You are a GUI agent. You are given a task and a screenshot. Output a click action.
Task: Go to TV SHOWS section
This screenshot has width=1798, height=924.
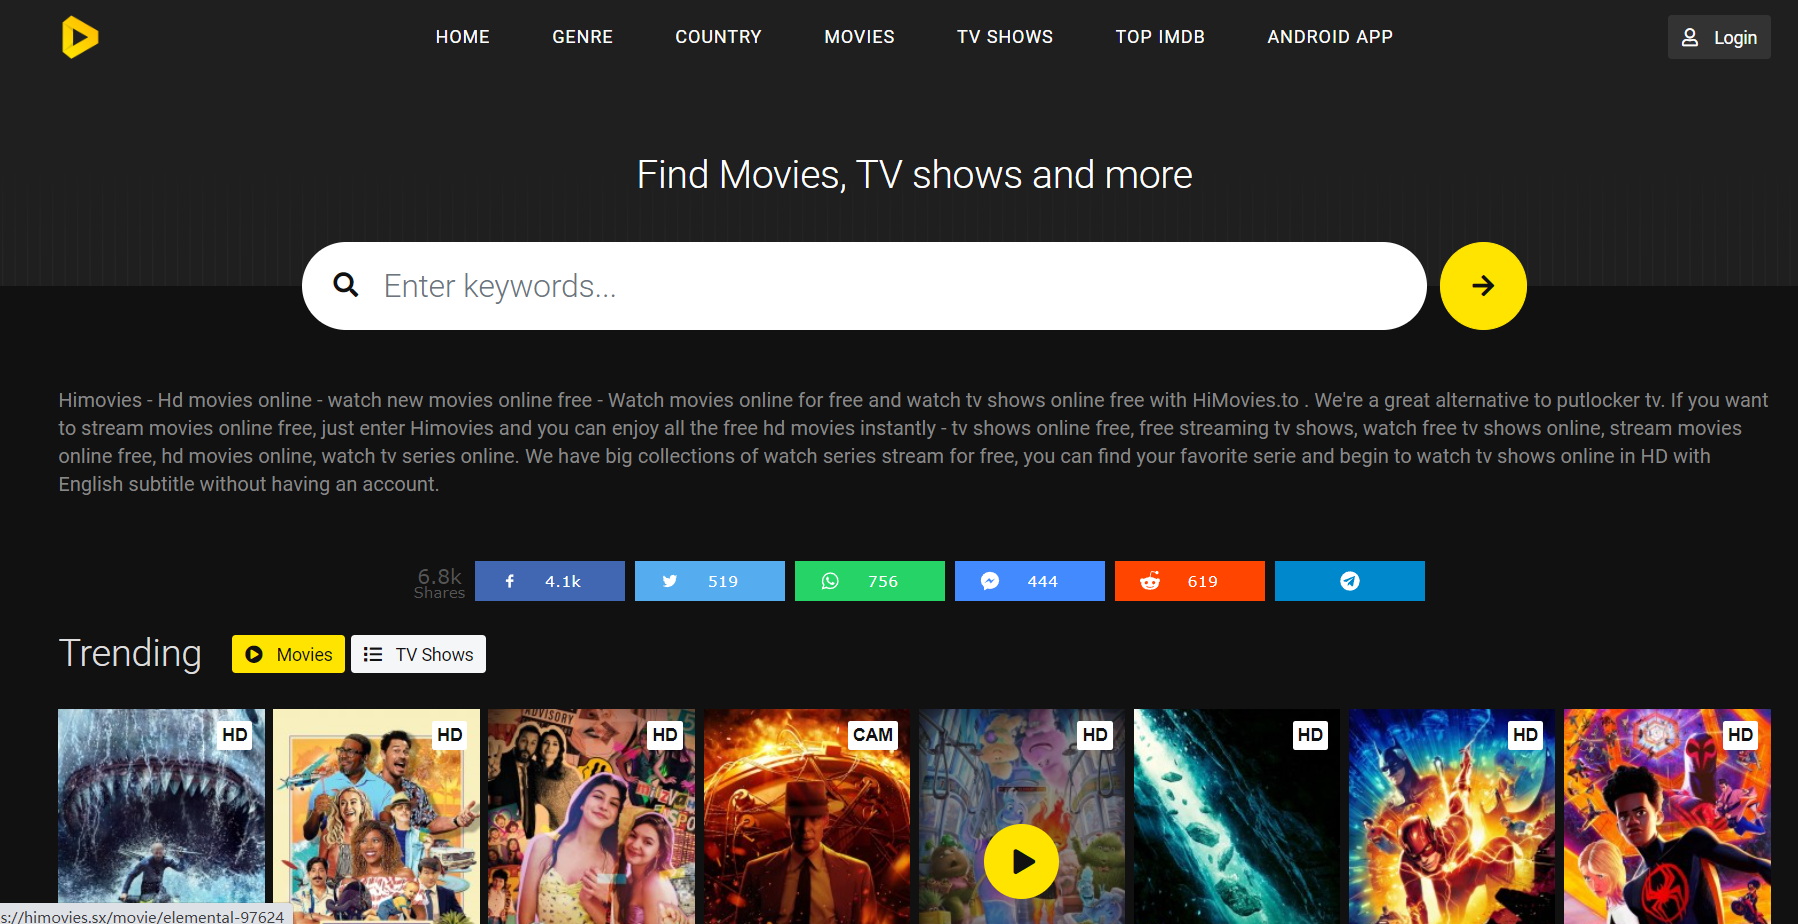(1005, 37)
